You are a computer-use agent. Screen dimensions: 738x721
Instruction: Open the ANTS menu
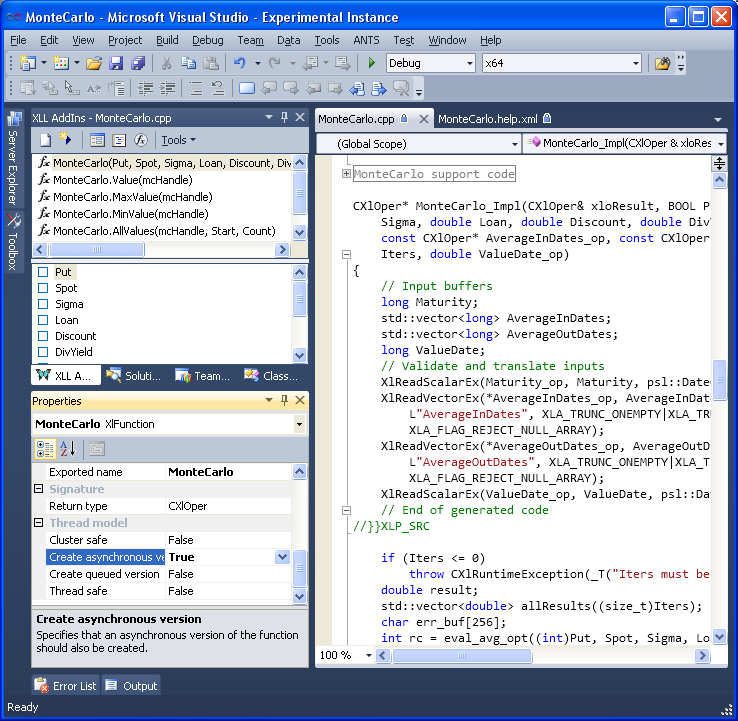coord(366,40)
